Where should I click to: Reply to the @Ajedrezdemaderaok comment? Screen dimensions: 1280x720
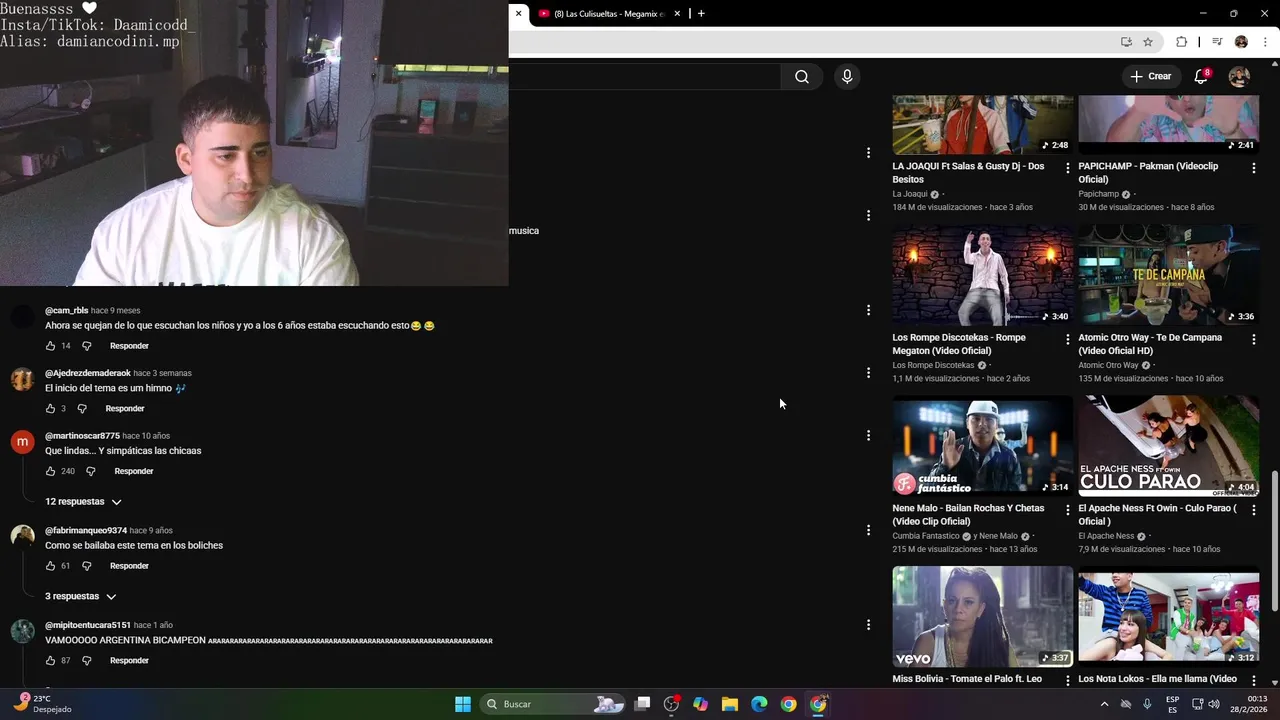125,409
